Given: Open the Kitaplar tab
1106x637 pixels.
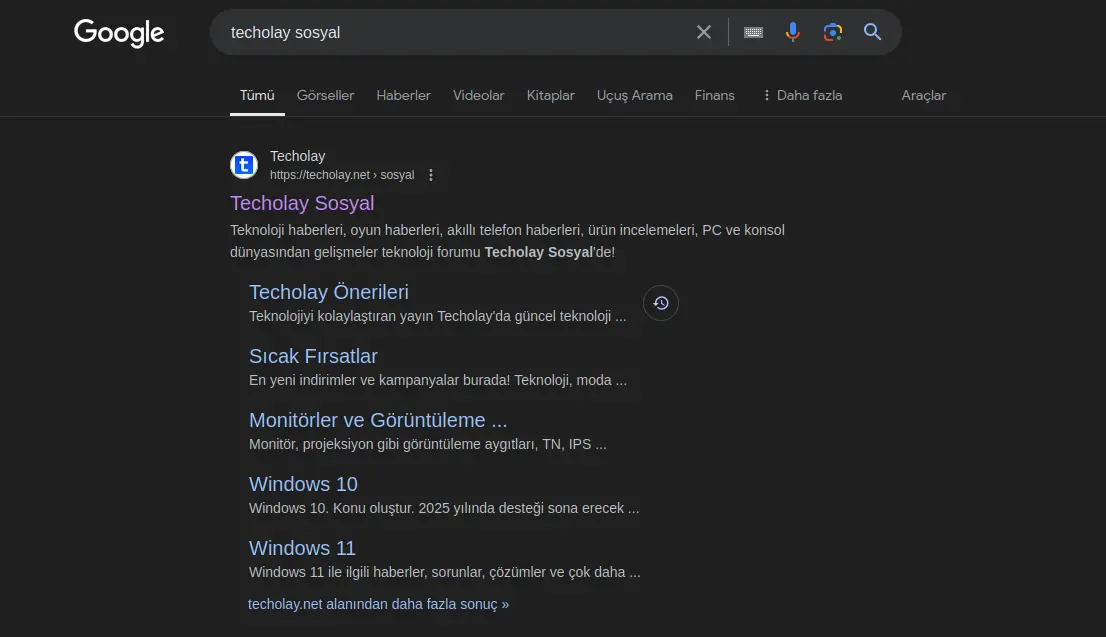Looking at the screenshot, I should [550, 95].
